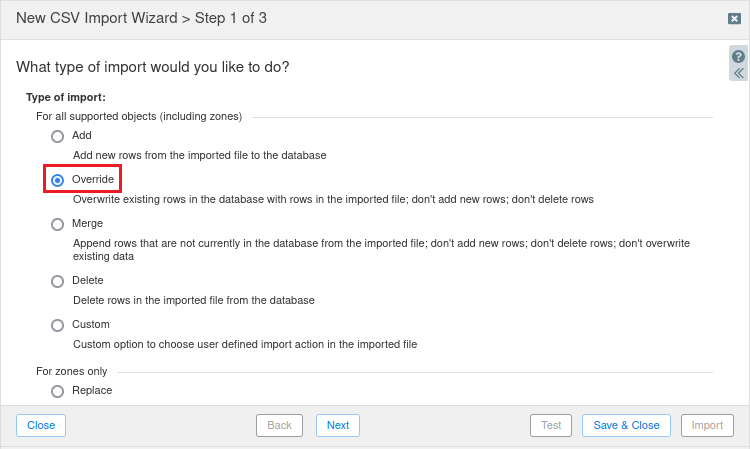Select Replace under For zones only

[x=58, y=391]
